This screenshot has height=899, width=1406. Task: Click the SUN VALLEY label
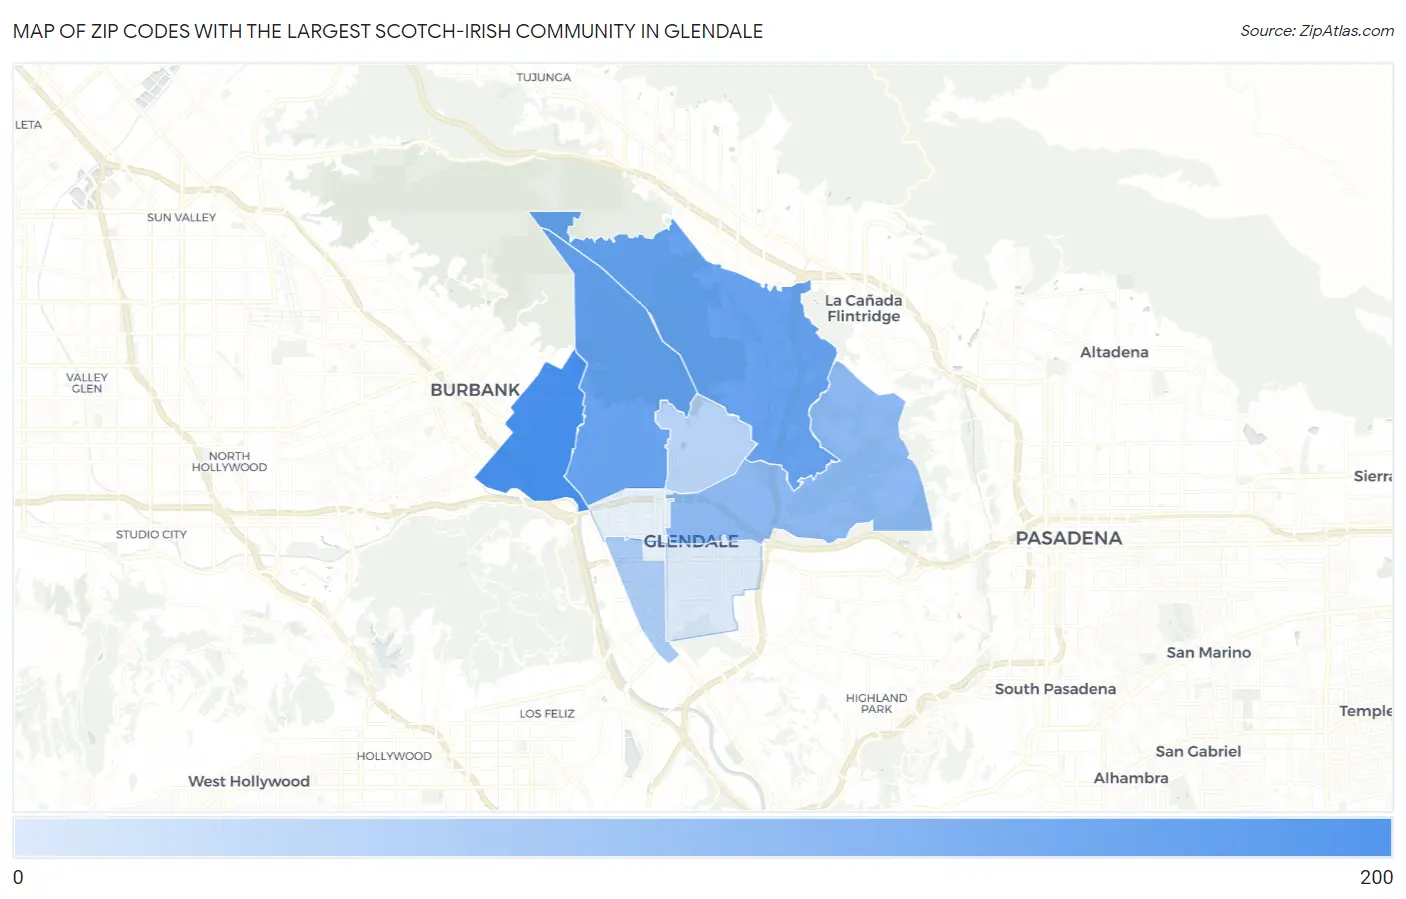coord(181,217)
